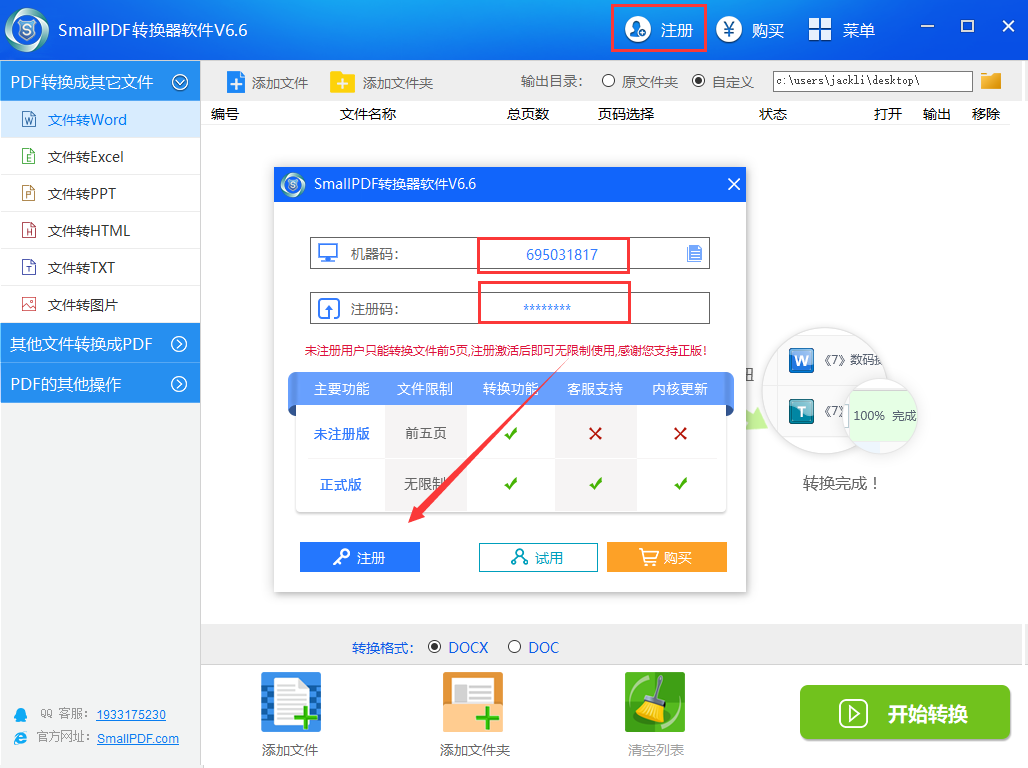Image resolution: width=1028 pixels, height=768 pixels.
Task: Choose DOC conversion format
Action: point(515,647)
